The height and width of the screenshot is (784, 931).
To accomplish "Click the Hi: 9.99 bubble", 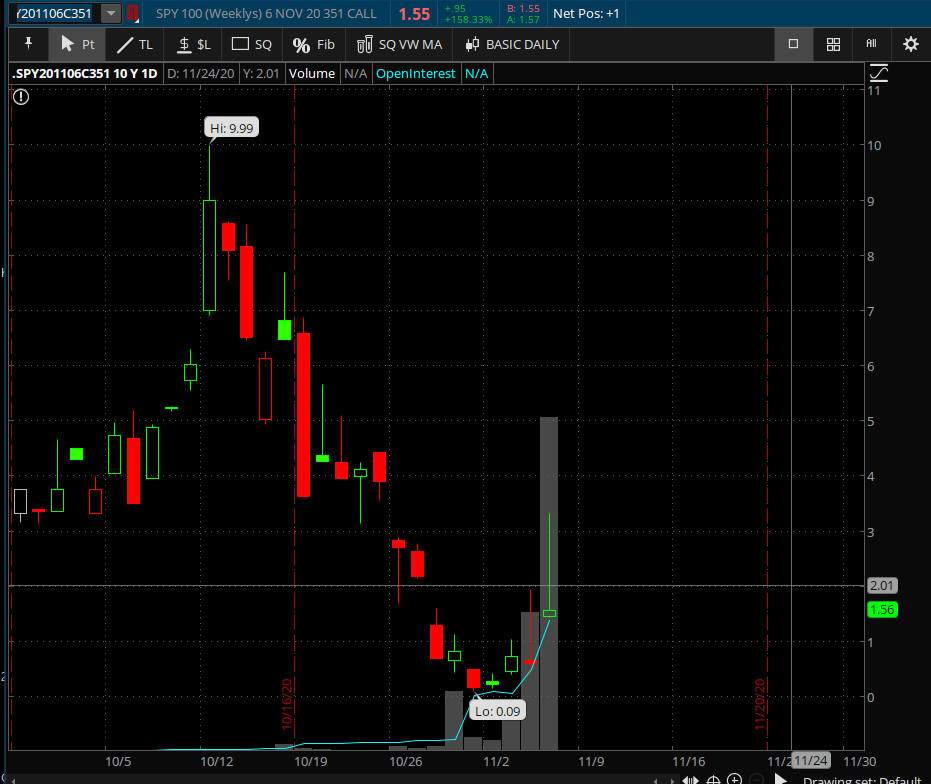I will pos(232,128).
